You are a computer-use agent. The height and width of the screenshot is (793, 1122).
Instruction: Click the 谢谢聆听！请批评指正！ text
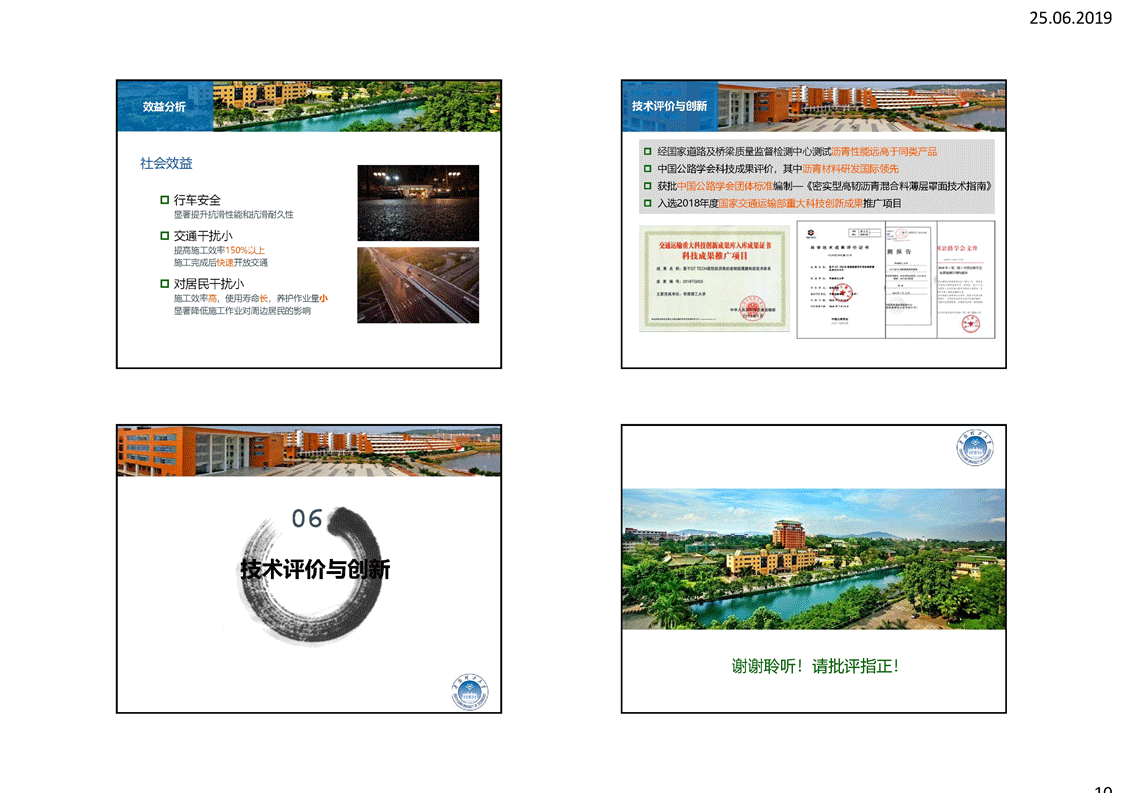pyautogui.click(x=814, y=666)
